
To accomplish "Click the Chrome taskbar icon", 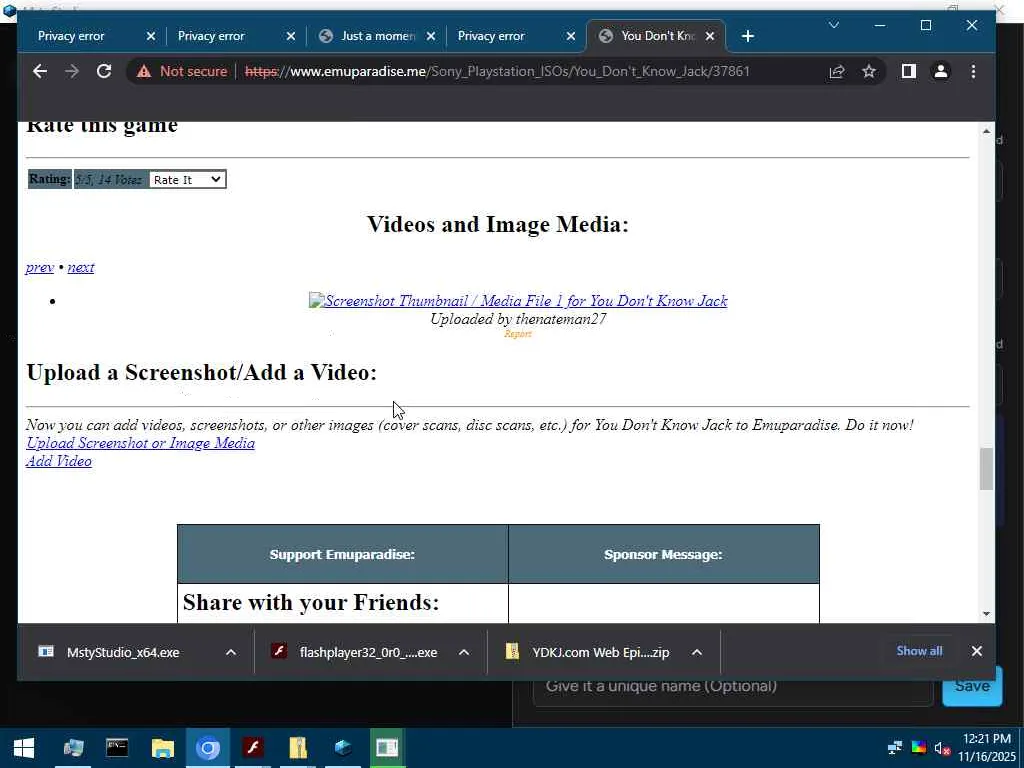I will (x=208, y=748).
